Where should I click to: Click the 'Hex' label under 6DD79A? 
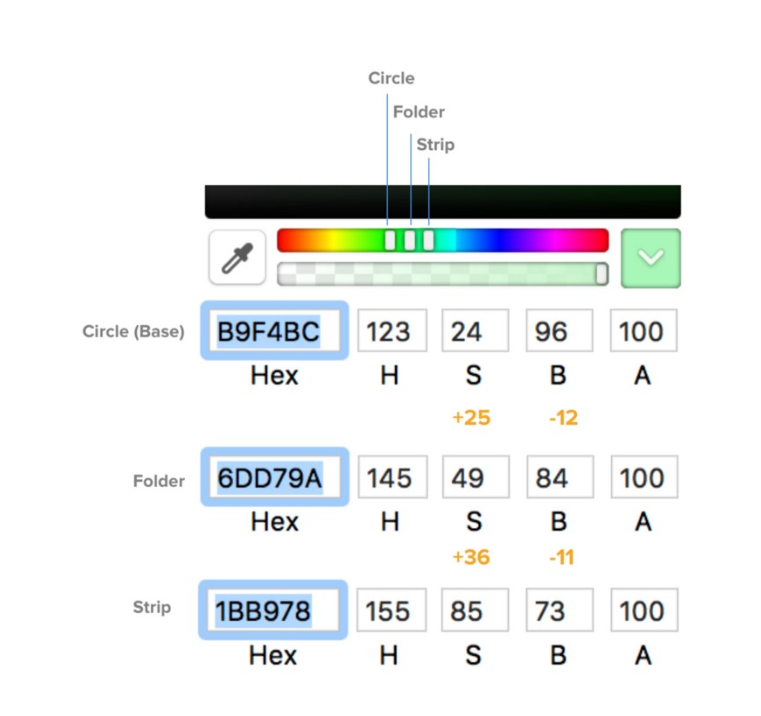point(275,522)
